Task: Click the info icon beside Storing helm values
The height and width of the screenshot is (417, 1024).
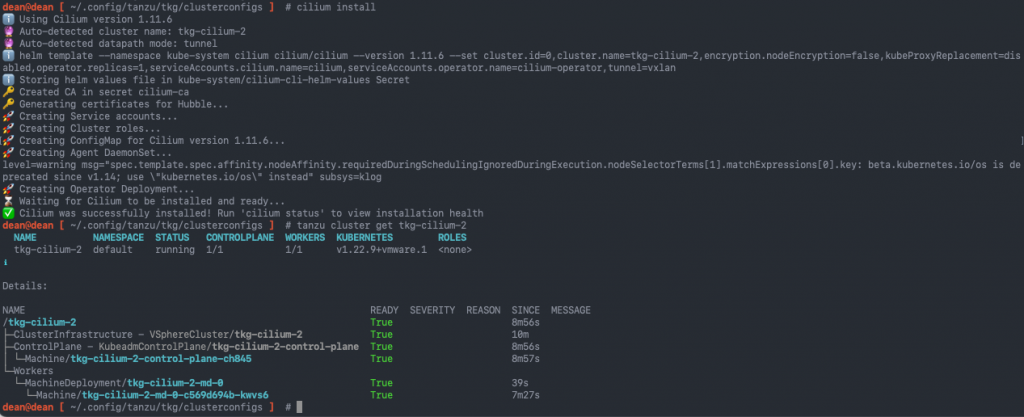Action: point(7,80)
